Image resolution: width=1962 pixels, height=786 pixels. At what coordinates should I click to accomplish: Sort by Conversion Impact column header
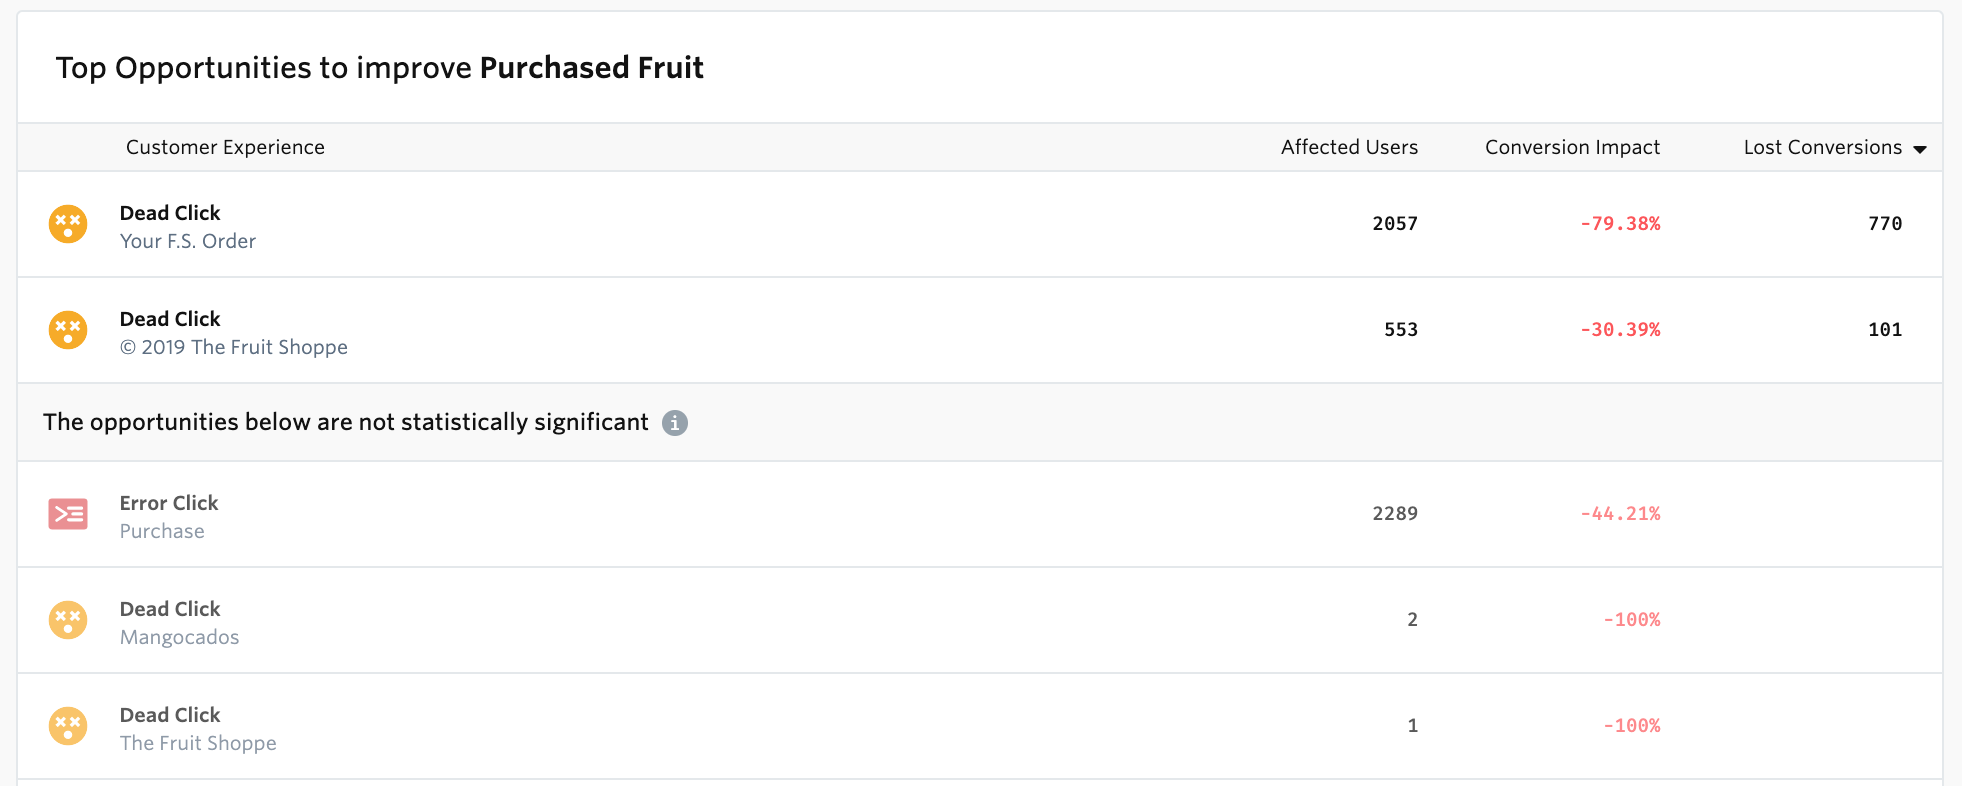[x=1572, y=147]
